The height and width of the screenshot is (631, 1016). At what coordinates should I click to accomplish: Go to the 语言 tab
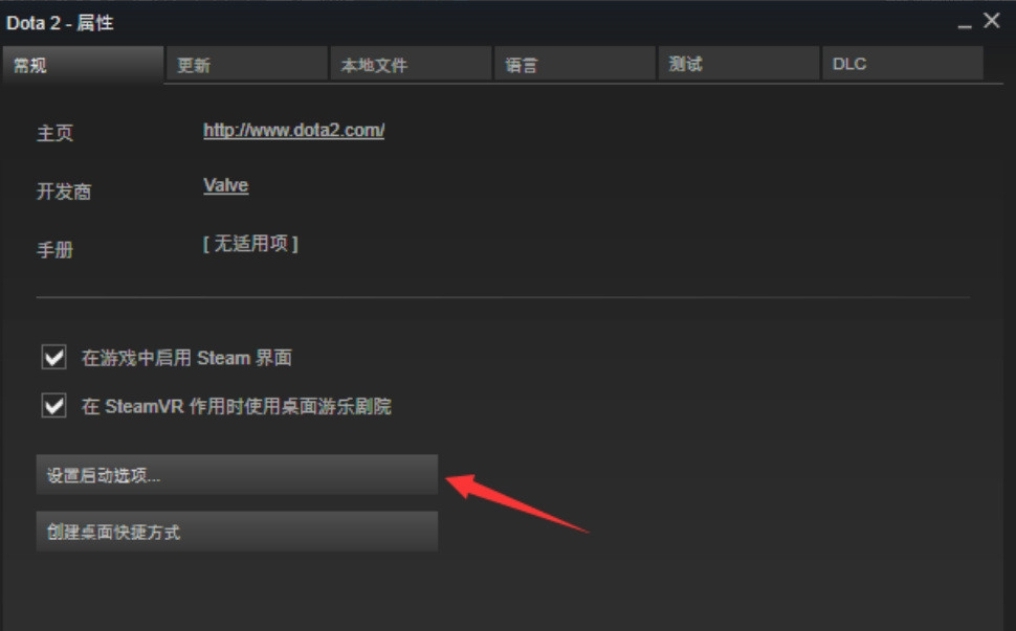574,64
